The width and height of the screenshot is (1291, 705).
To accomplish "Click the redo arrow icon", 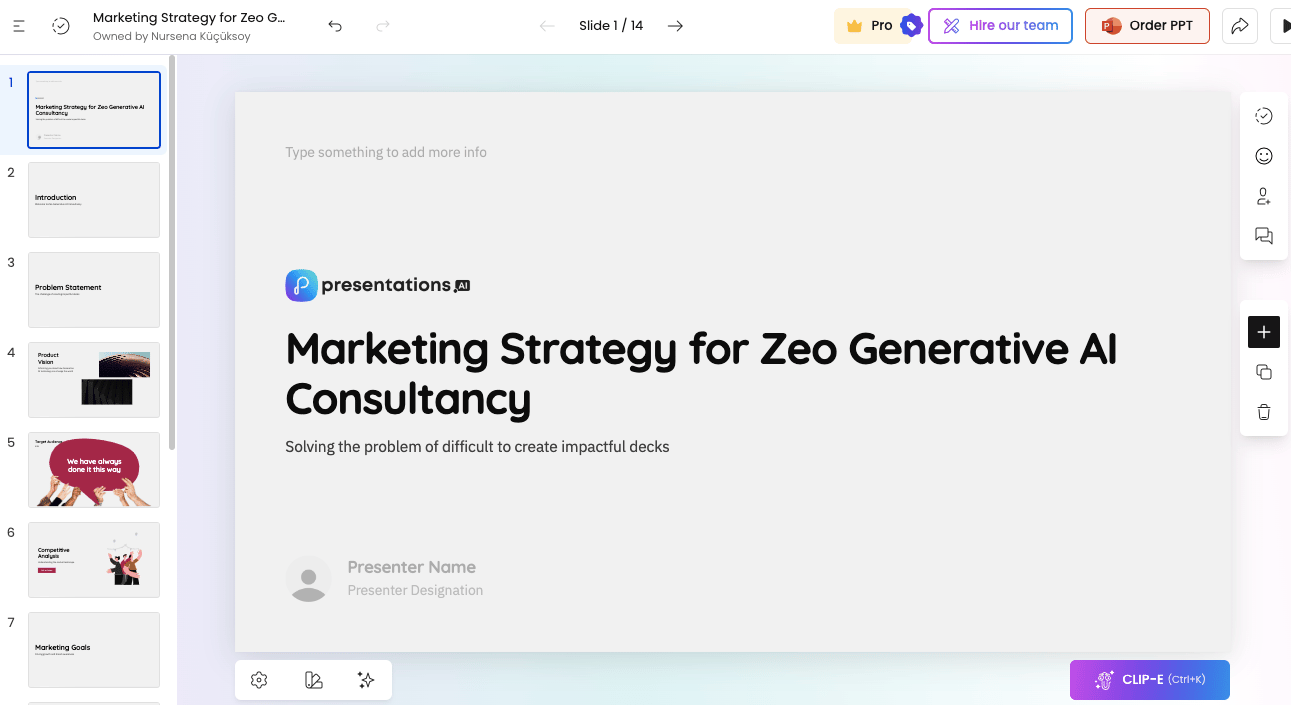I will coord(383,26).
